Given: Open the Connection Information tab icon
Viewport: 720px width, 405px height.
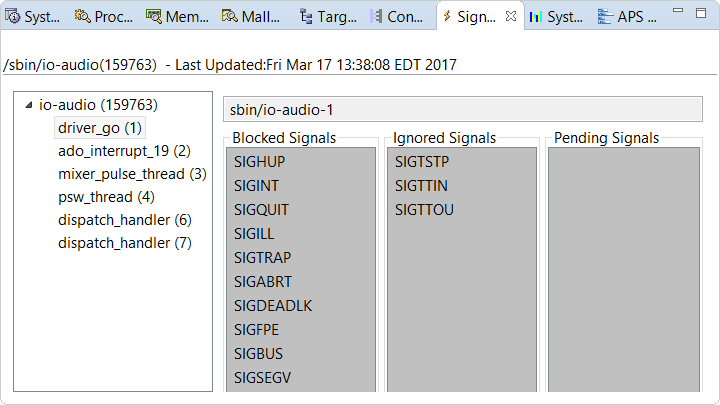Looking at the screenshot, I should [x=376, y=16].
